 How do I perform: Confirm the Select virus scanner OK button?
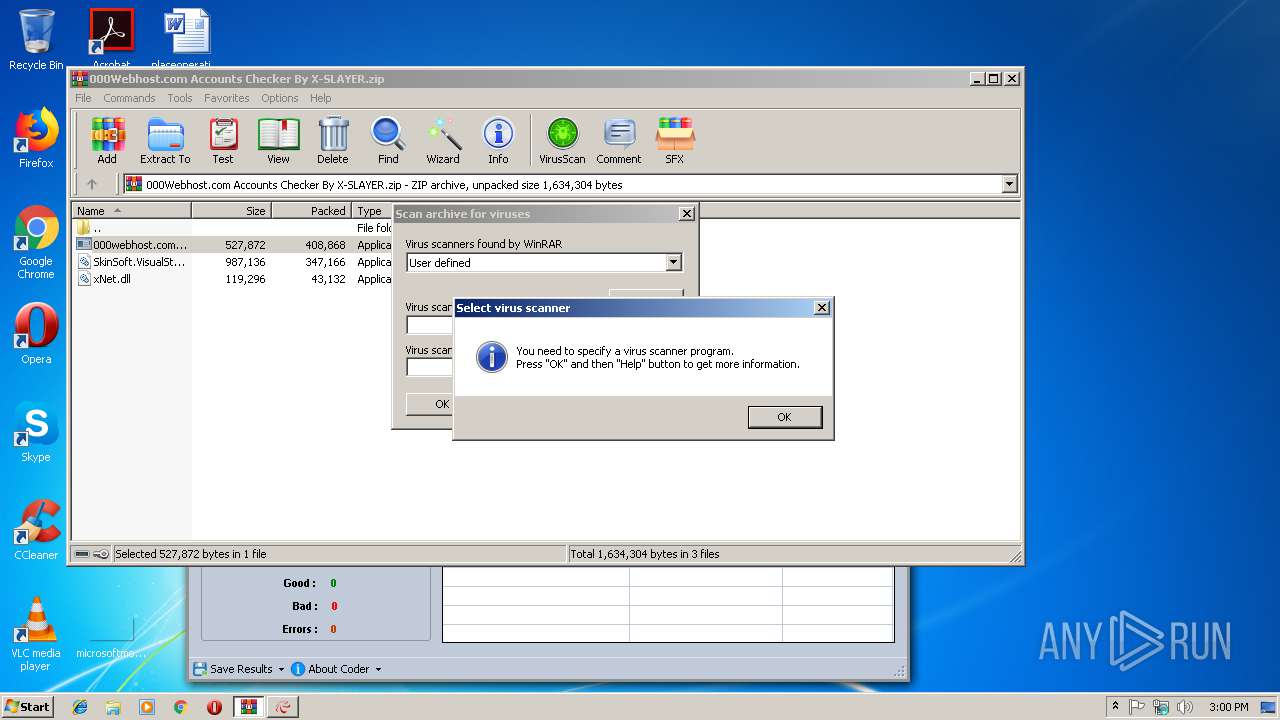784,417
